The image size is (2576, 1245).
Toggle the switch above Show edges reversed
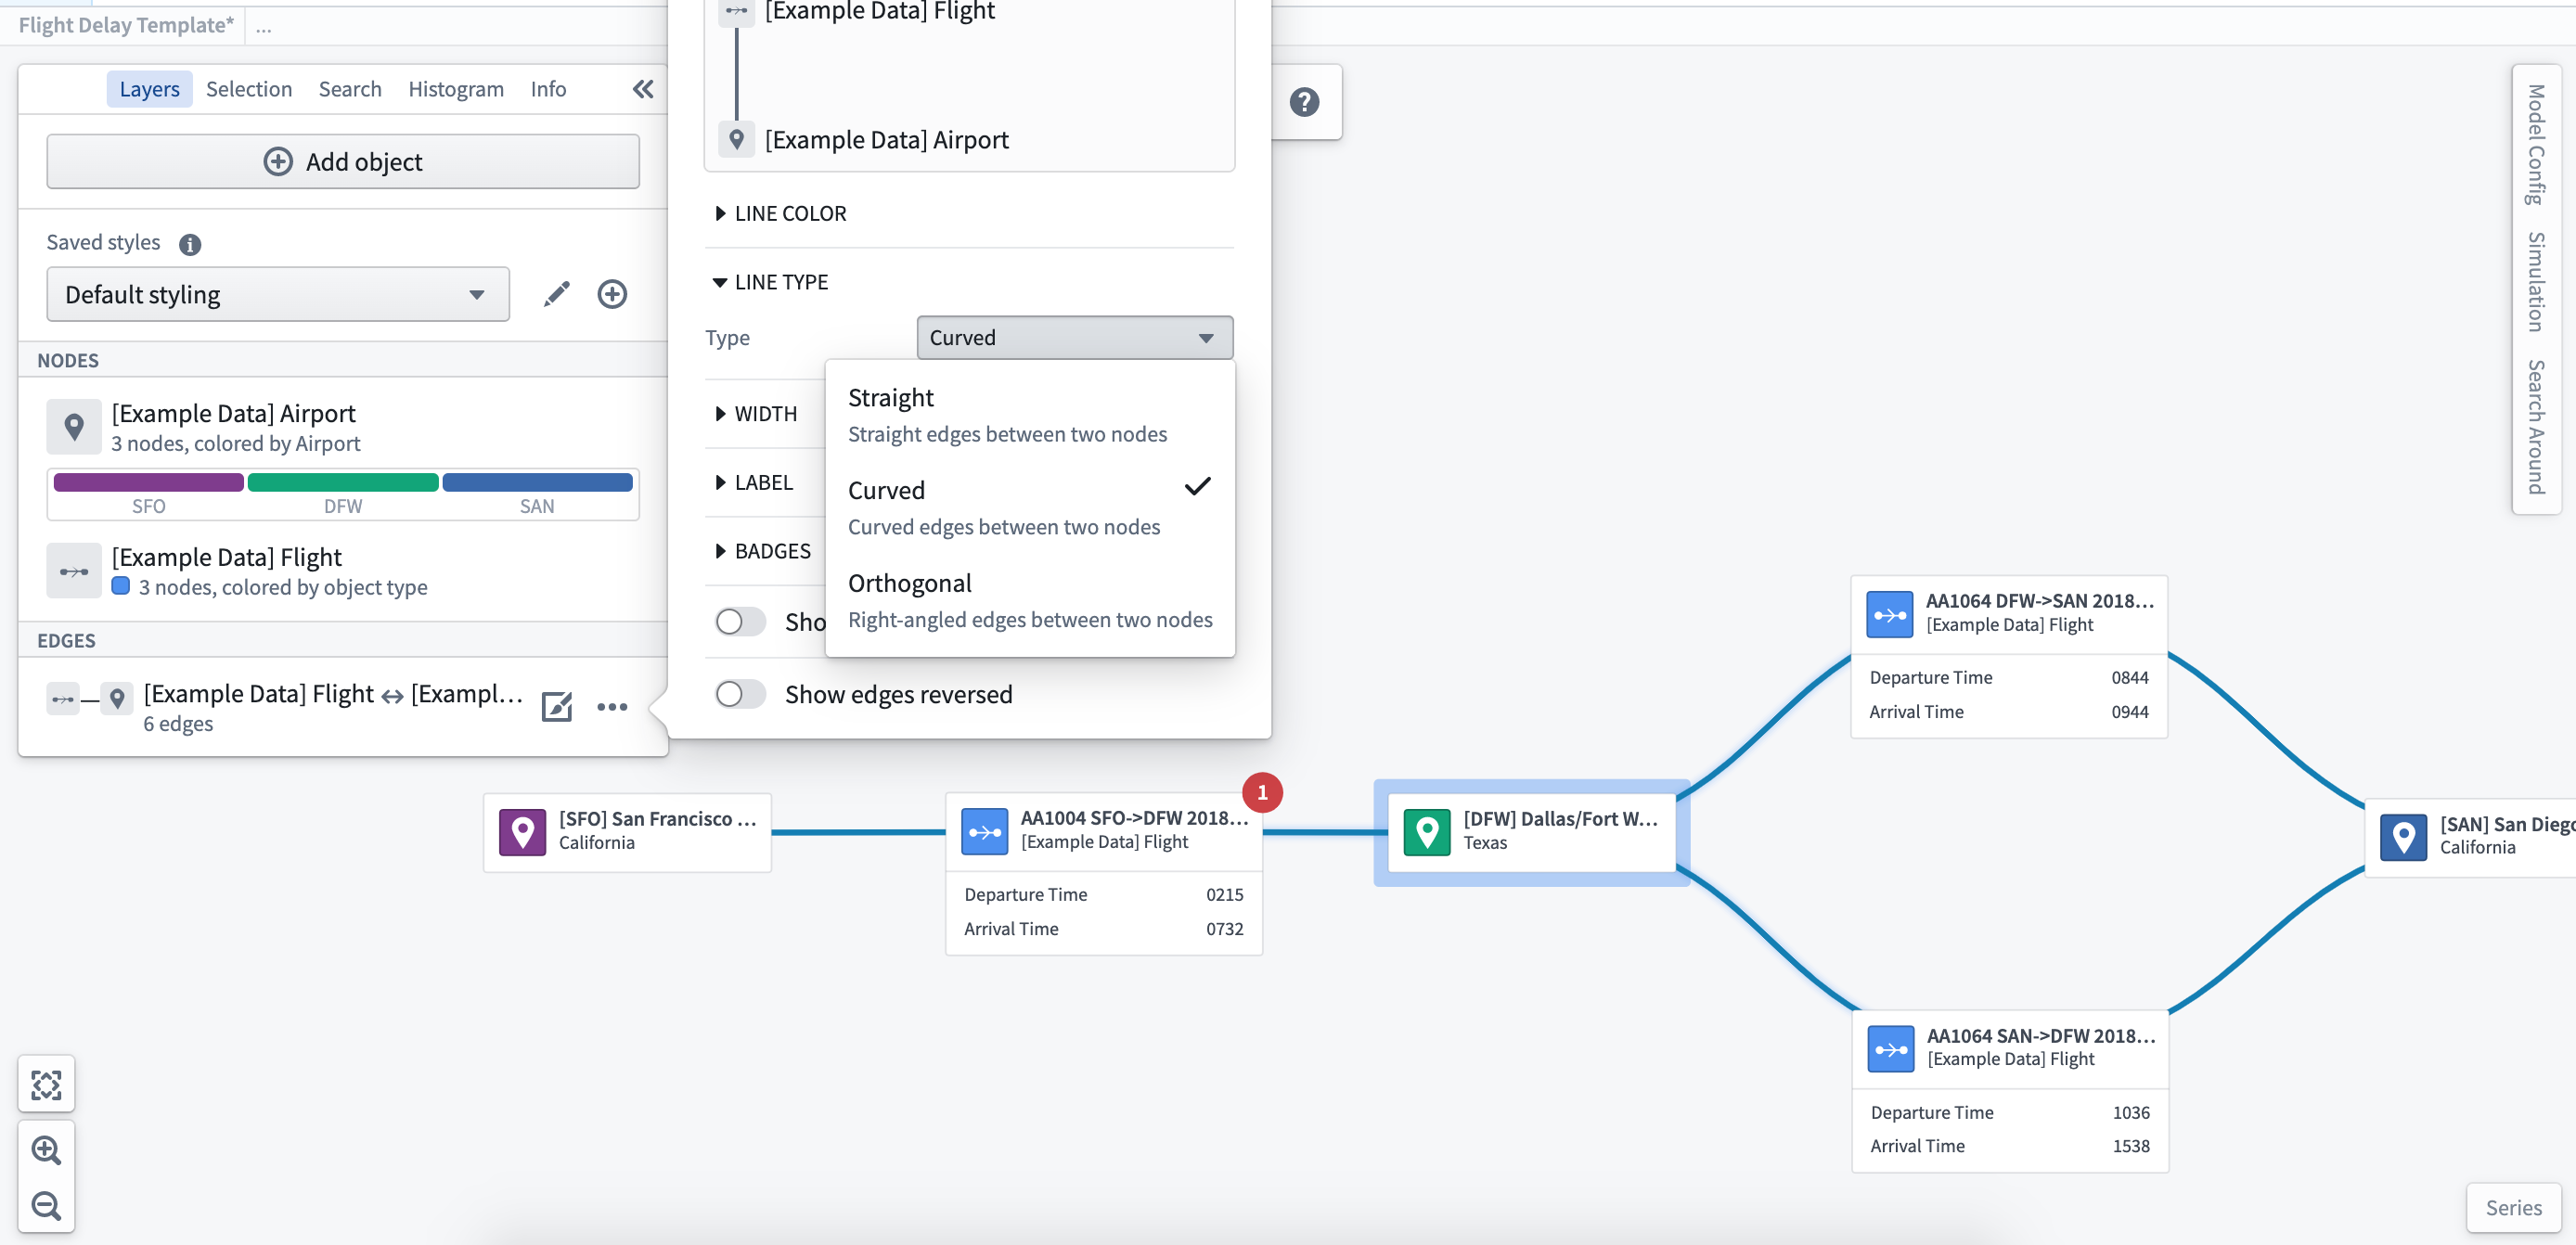point(740,622)
